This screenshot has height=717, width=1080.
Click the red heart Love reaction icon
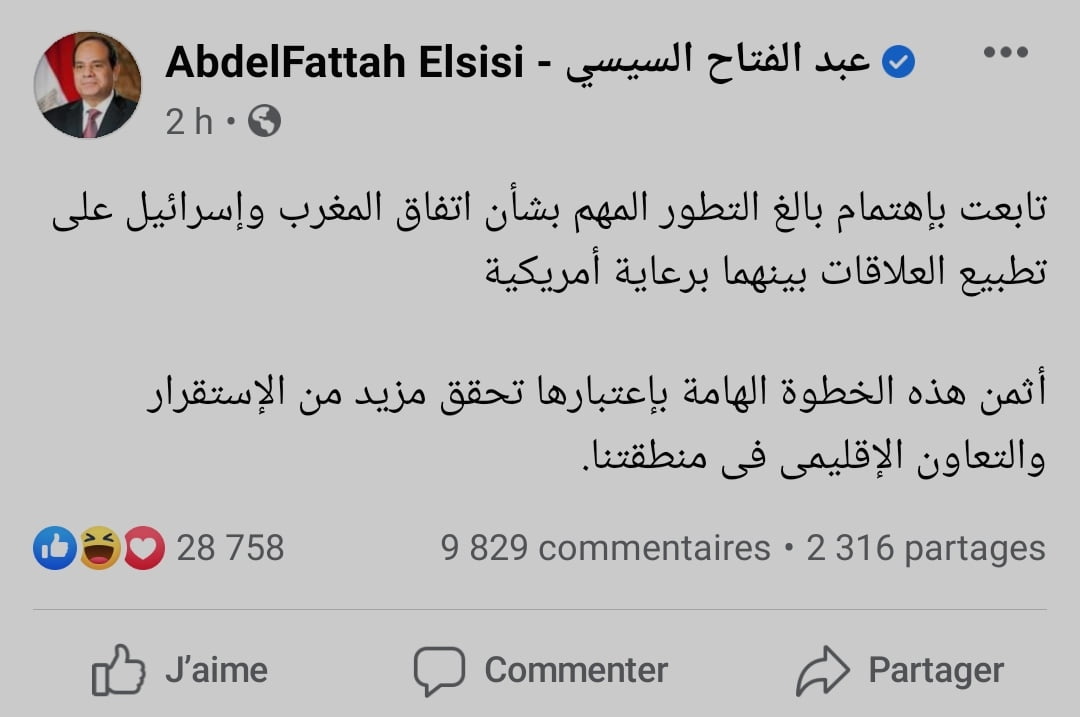click(x=144, y=548)
